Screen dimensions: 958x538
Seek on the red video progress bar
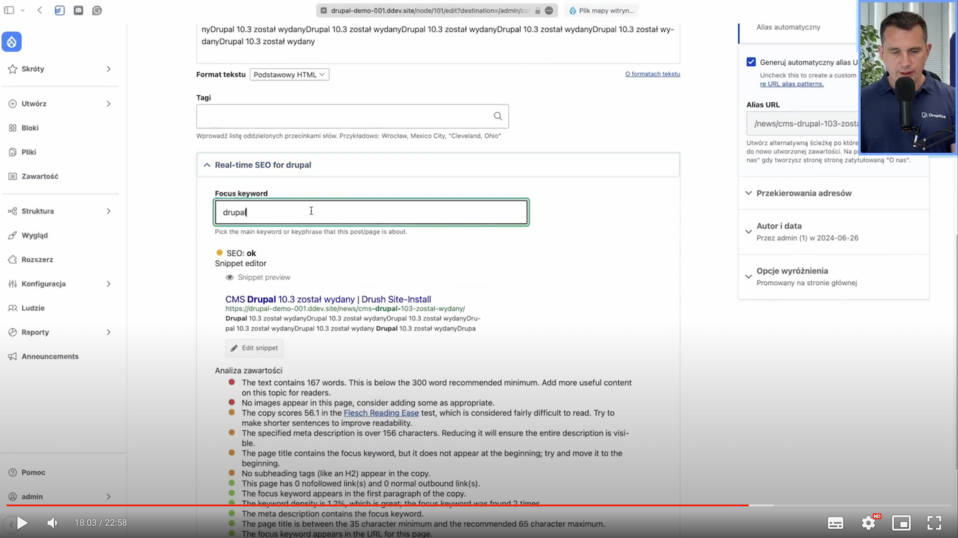(377, 505)
